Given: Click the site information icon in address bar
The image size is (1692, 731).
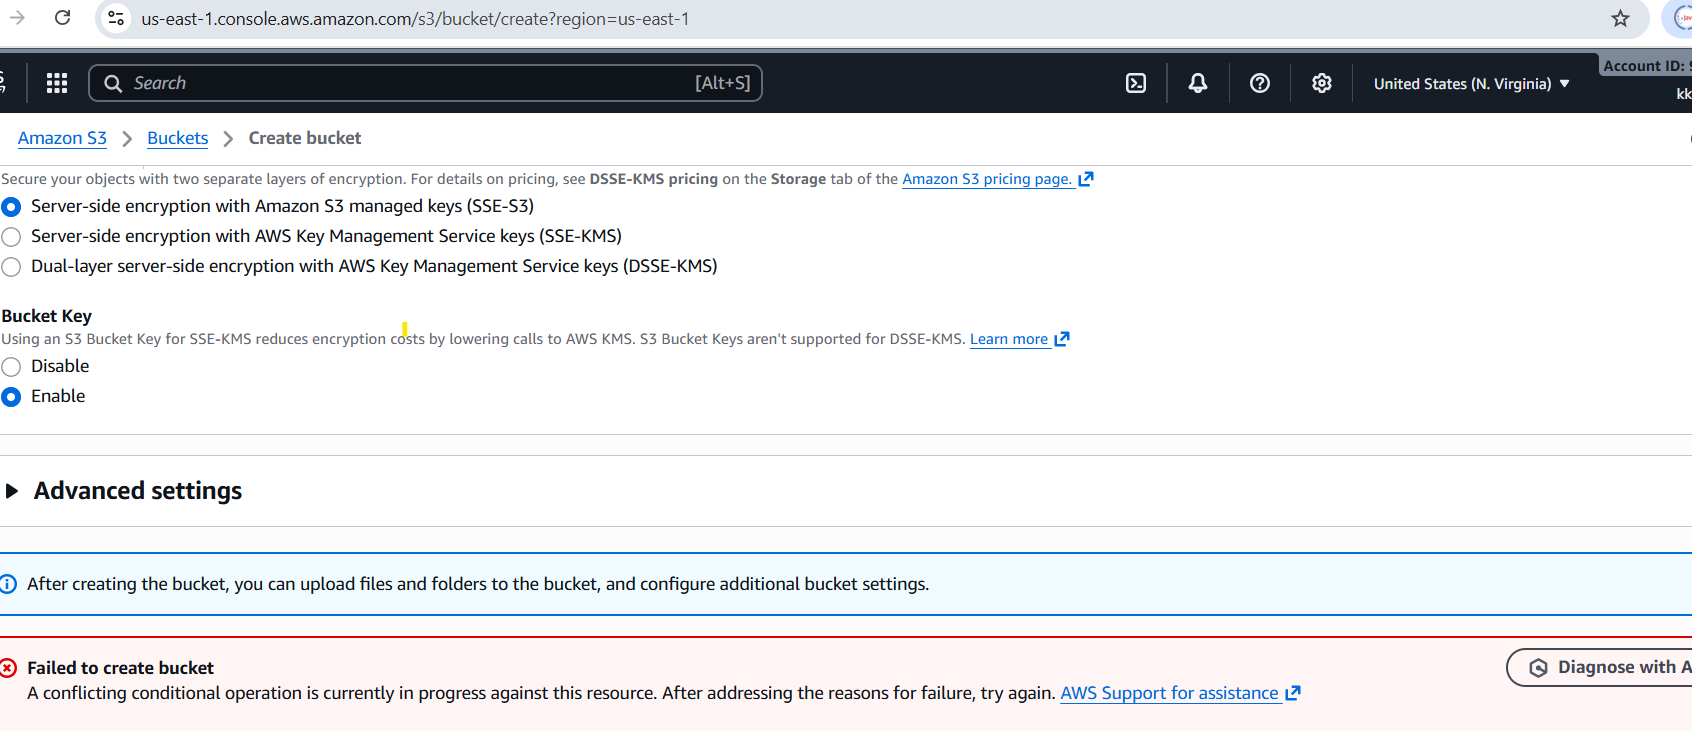Looking at the screenshot, I should pos(117,18).
